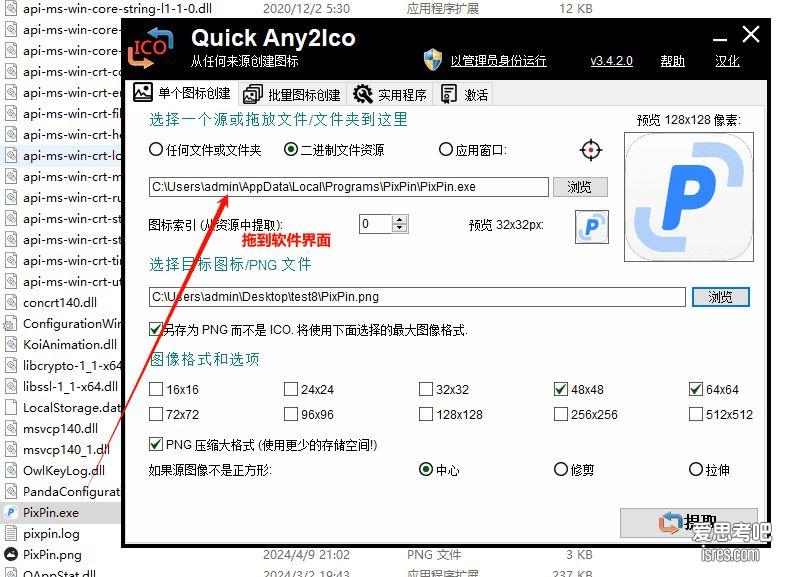Click the 提取 extract button

pos(689,523)
